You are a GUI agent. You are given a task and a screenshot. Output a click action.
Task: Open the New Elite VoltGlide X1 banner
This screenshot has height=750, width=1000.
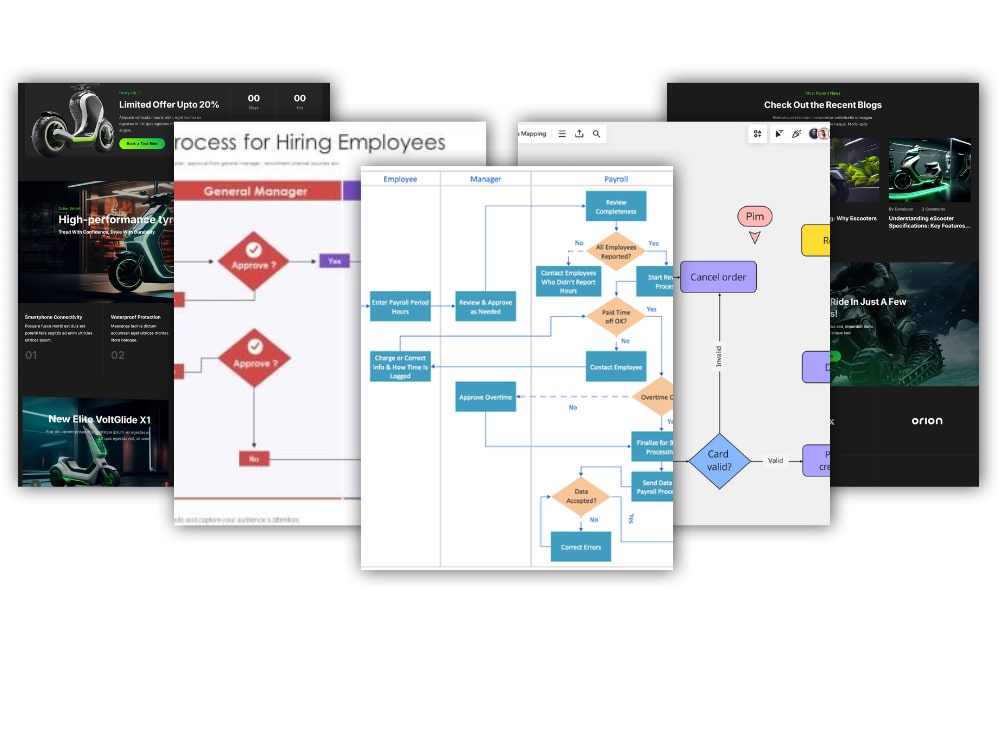97,441
